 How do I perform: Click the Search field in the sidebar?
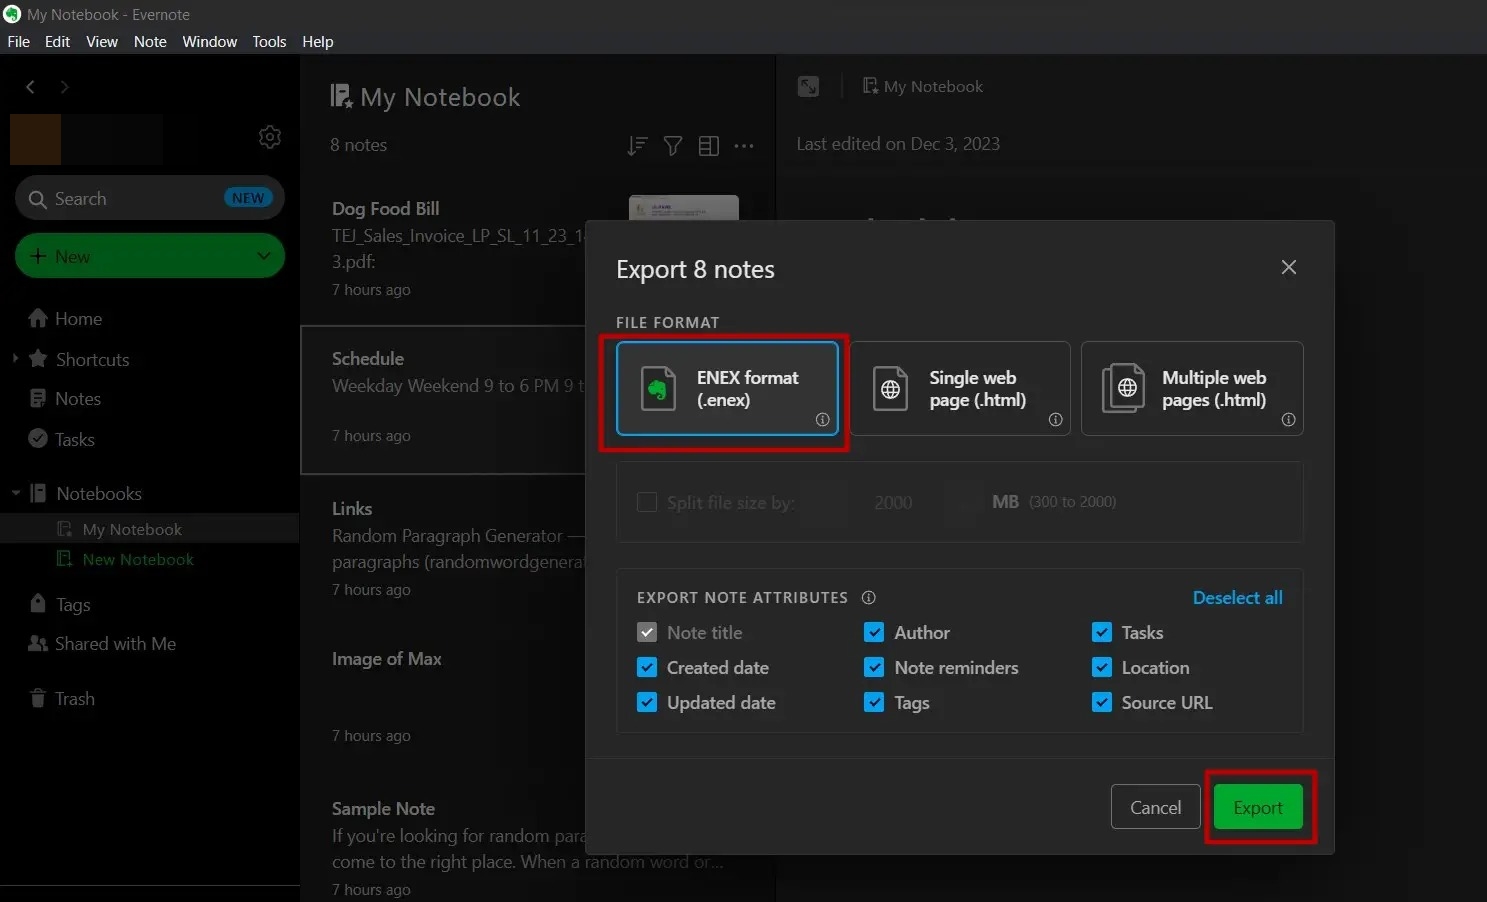coord(130,198)
